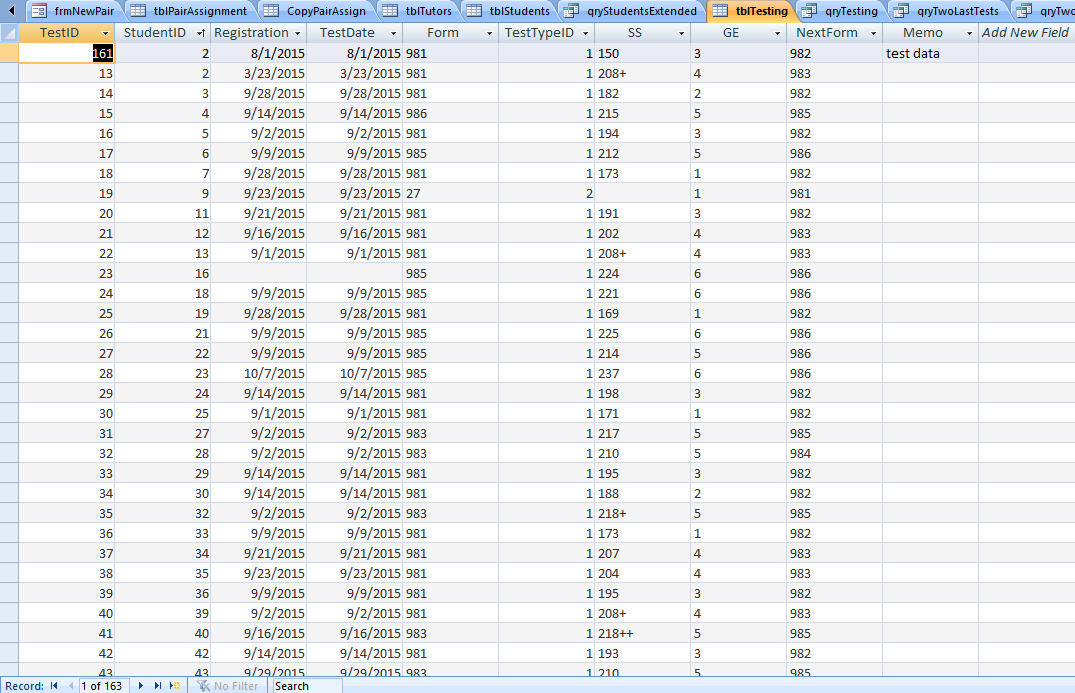Select the Memo column header
This screenshot has width=1075, height=693.
(x=923, y=32)
